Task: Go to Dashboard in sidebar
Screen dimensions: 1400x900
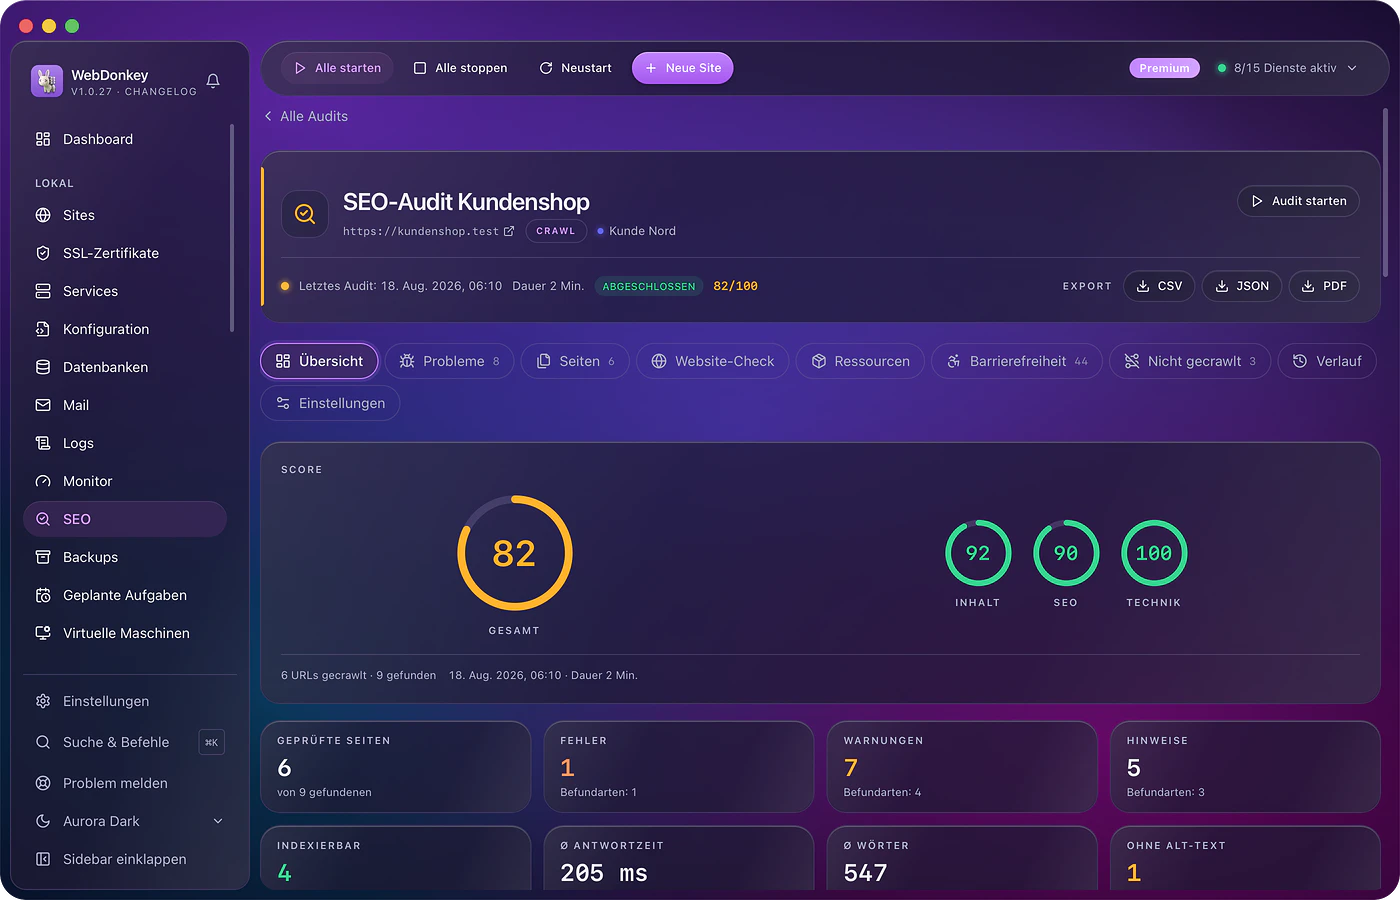Action: point(125,139)
